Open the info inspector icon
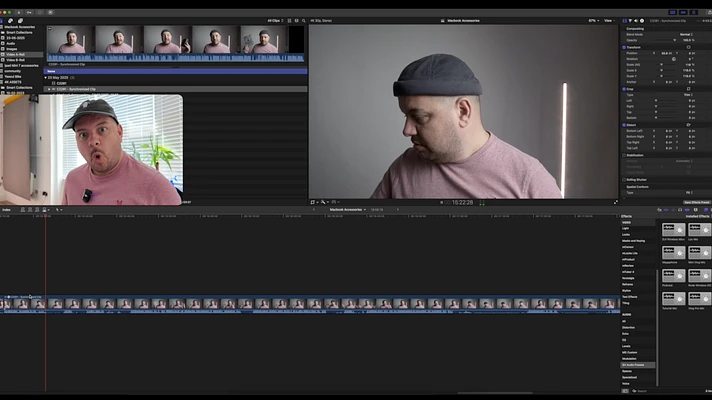This screenshot has height=400, width=712. click(642, 21)
